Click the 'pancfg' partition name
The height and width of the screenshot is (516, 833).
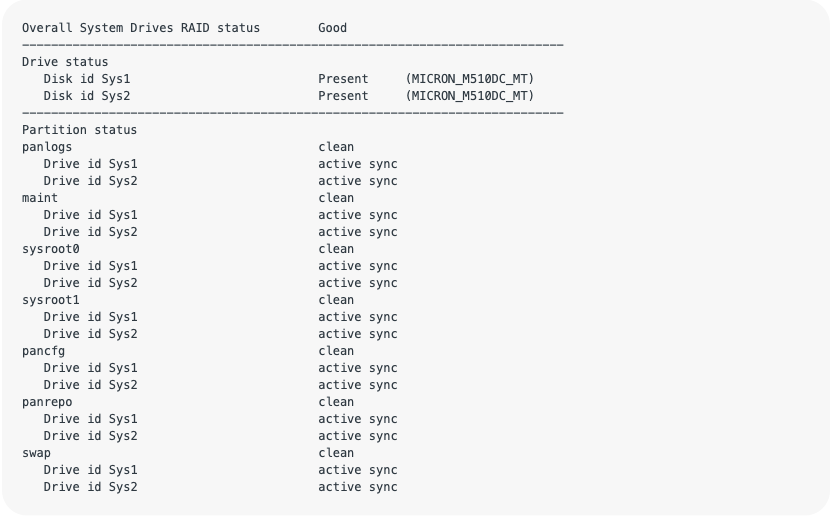tap(43, 351)
